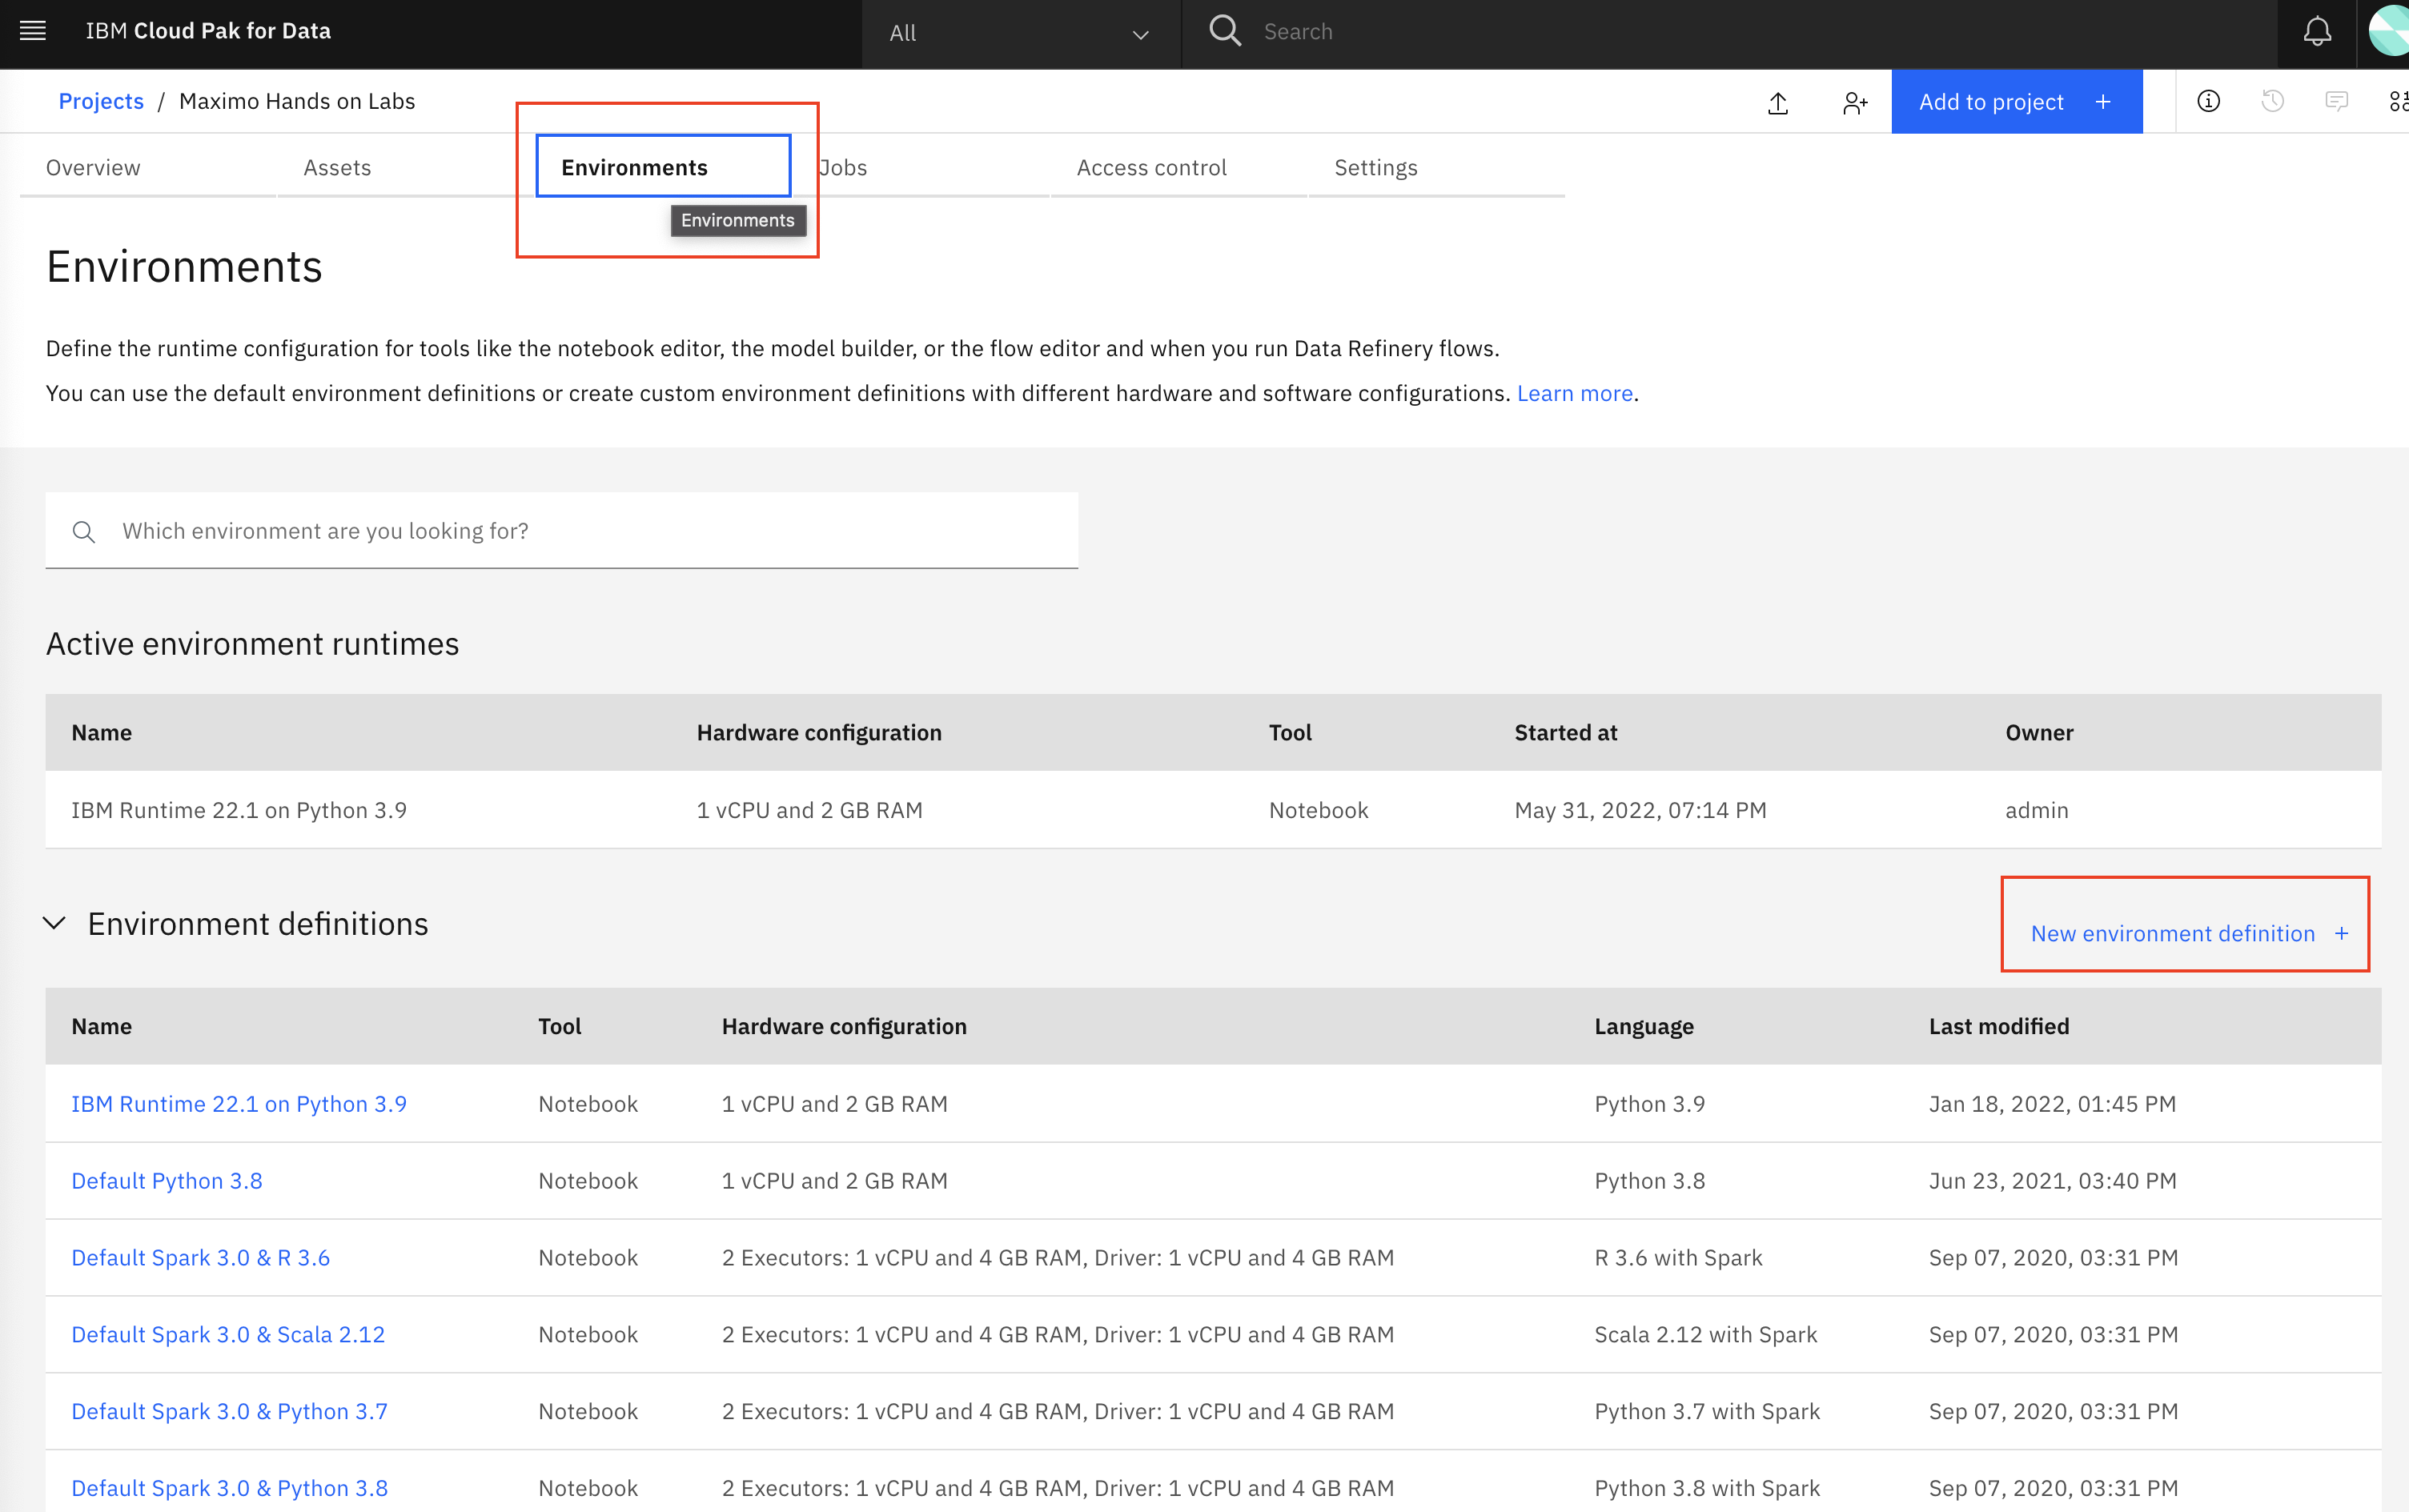Click the Add to project button

(x=2016, y=102)
